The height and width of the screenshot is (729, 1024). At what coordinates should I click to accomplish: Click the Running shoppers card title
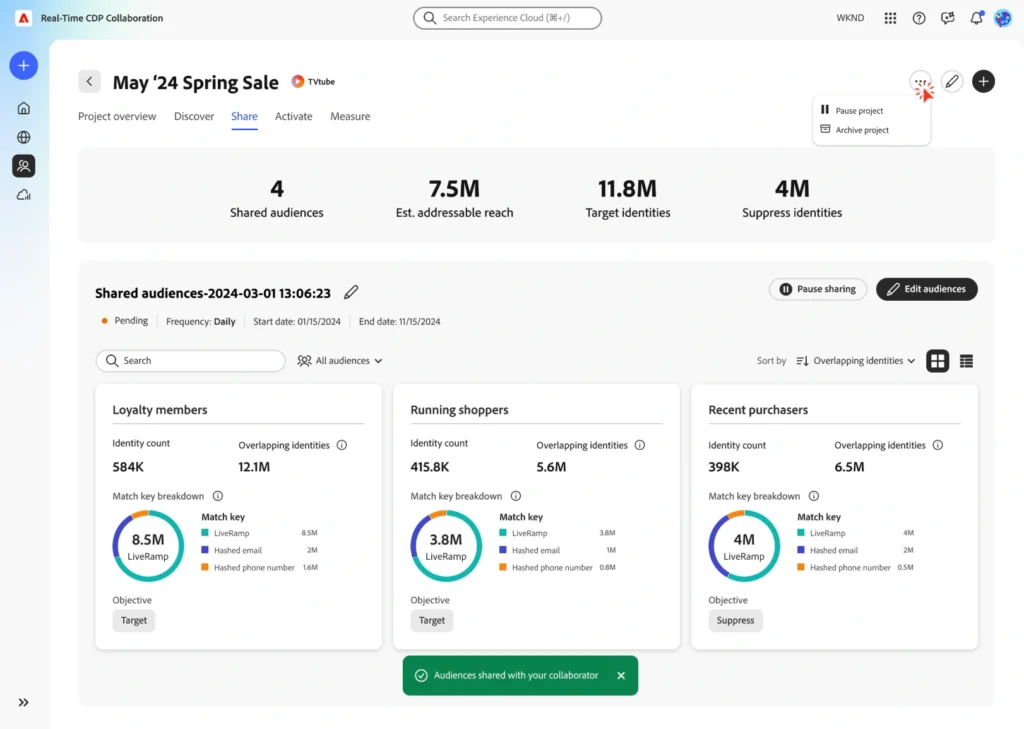(459, 410)
